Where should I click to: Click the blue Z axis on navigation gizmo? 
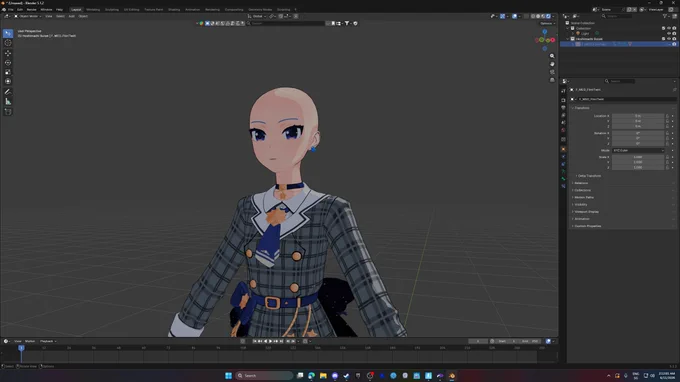545,32
